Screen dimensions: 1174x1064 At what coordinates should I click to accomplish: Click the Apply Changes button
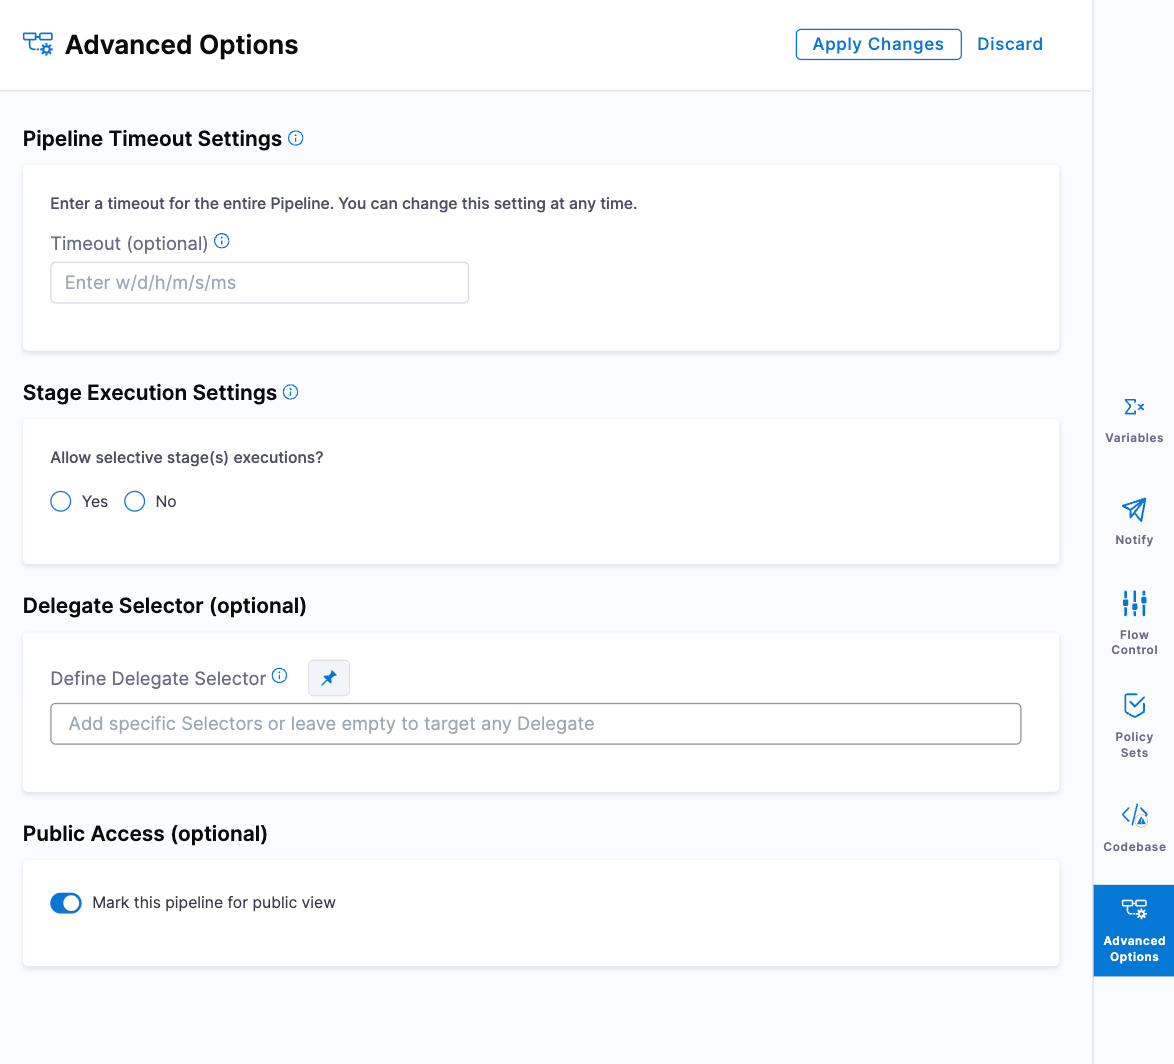coord(878,44)
